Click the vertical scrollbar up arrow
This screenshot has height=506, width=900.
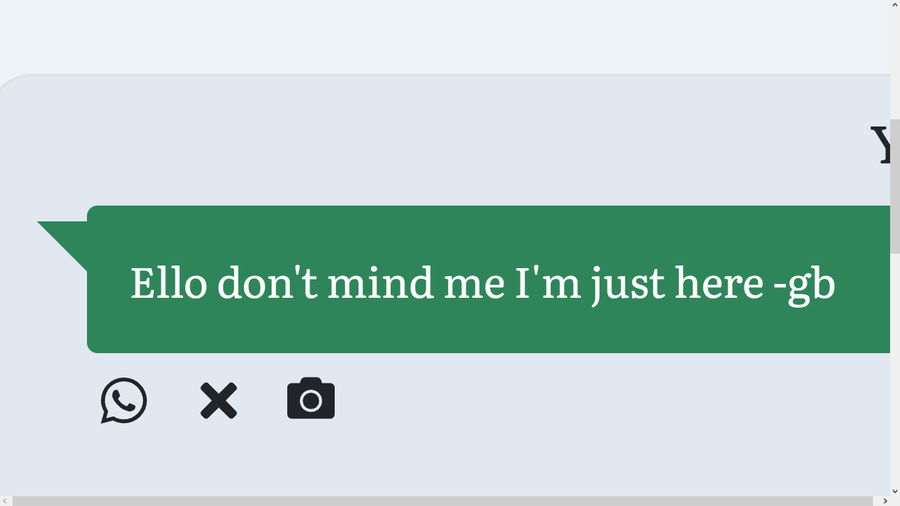click(x=894, y=6)
